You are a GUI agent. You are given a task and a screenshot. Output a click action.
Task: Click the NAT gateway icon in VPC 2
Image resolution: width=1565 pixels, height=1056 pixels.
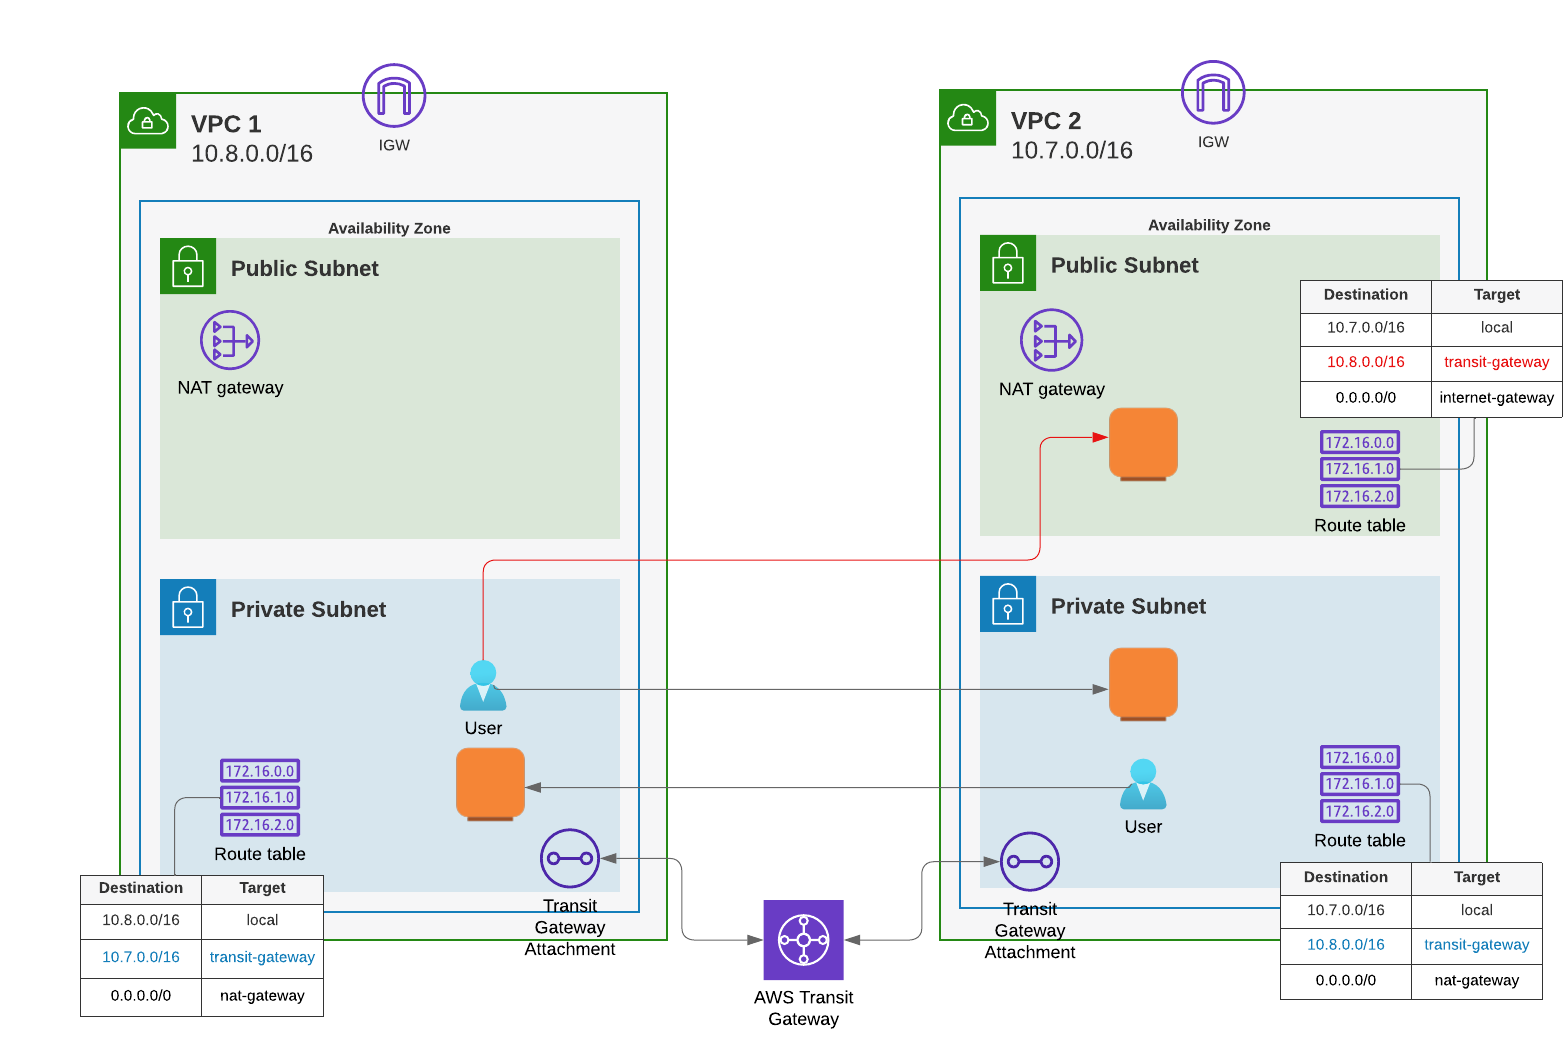[1051, 340]
